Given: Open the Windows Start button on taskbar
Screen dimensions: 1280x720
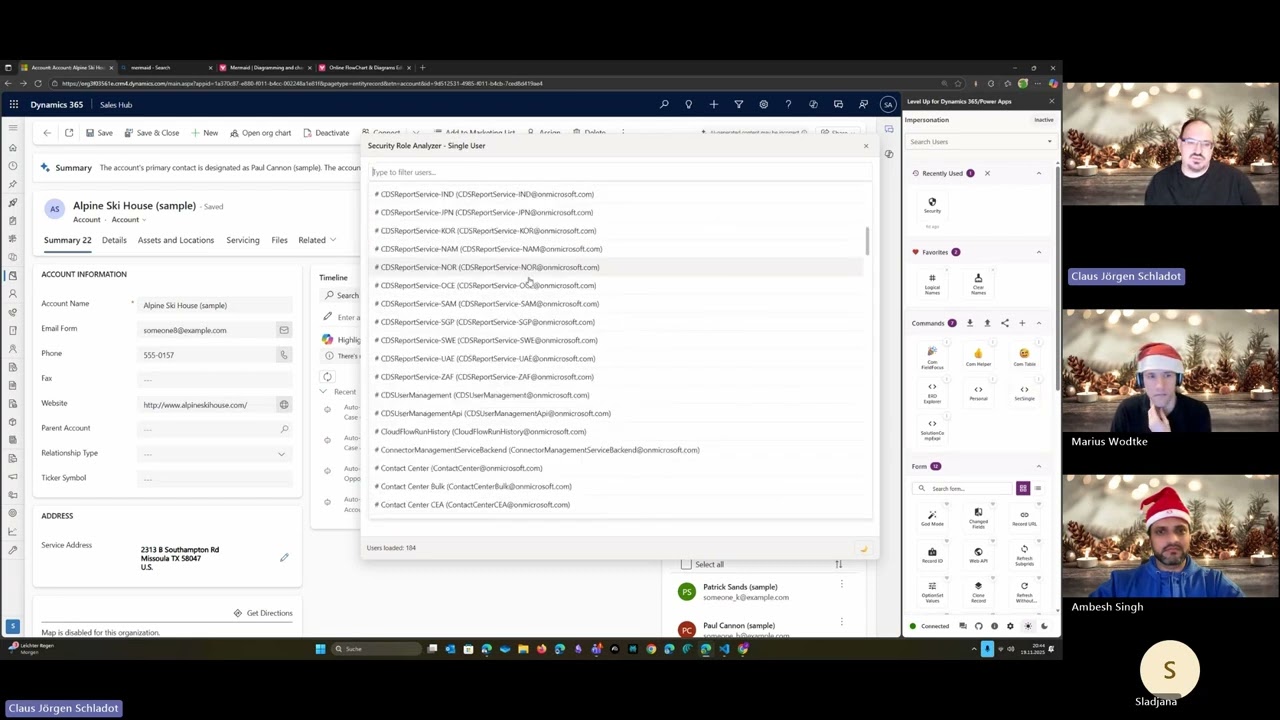Looking at the screenshot, I should [x=320, y=649].
